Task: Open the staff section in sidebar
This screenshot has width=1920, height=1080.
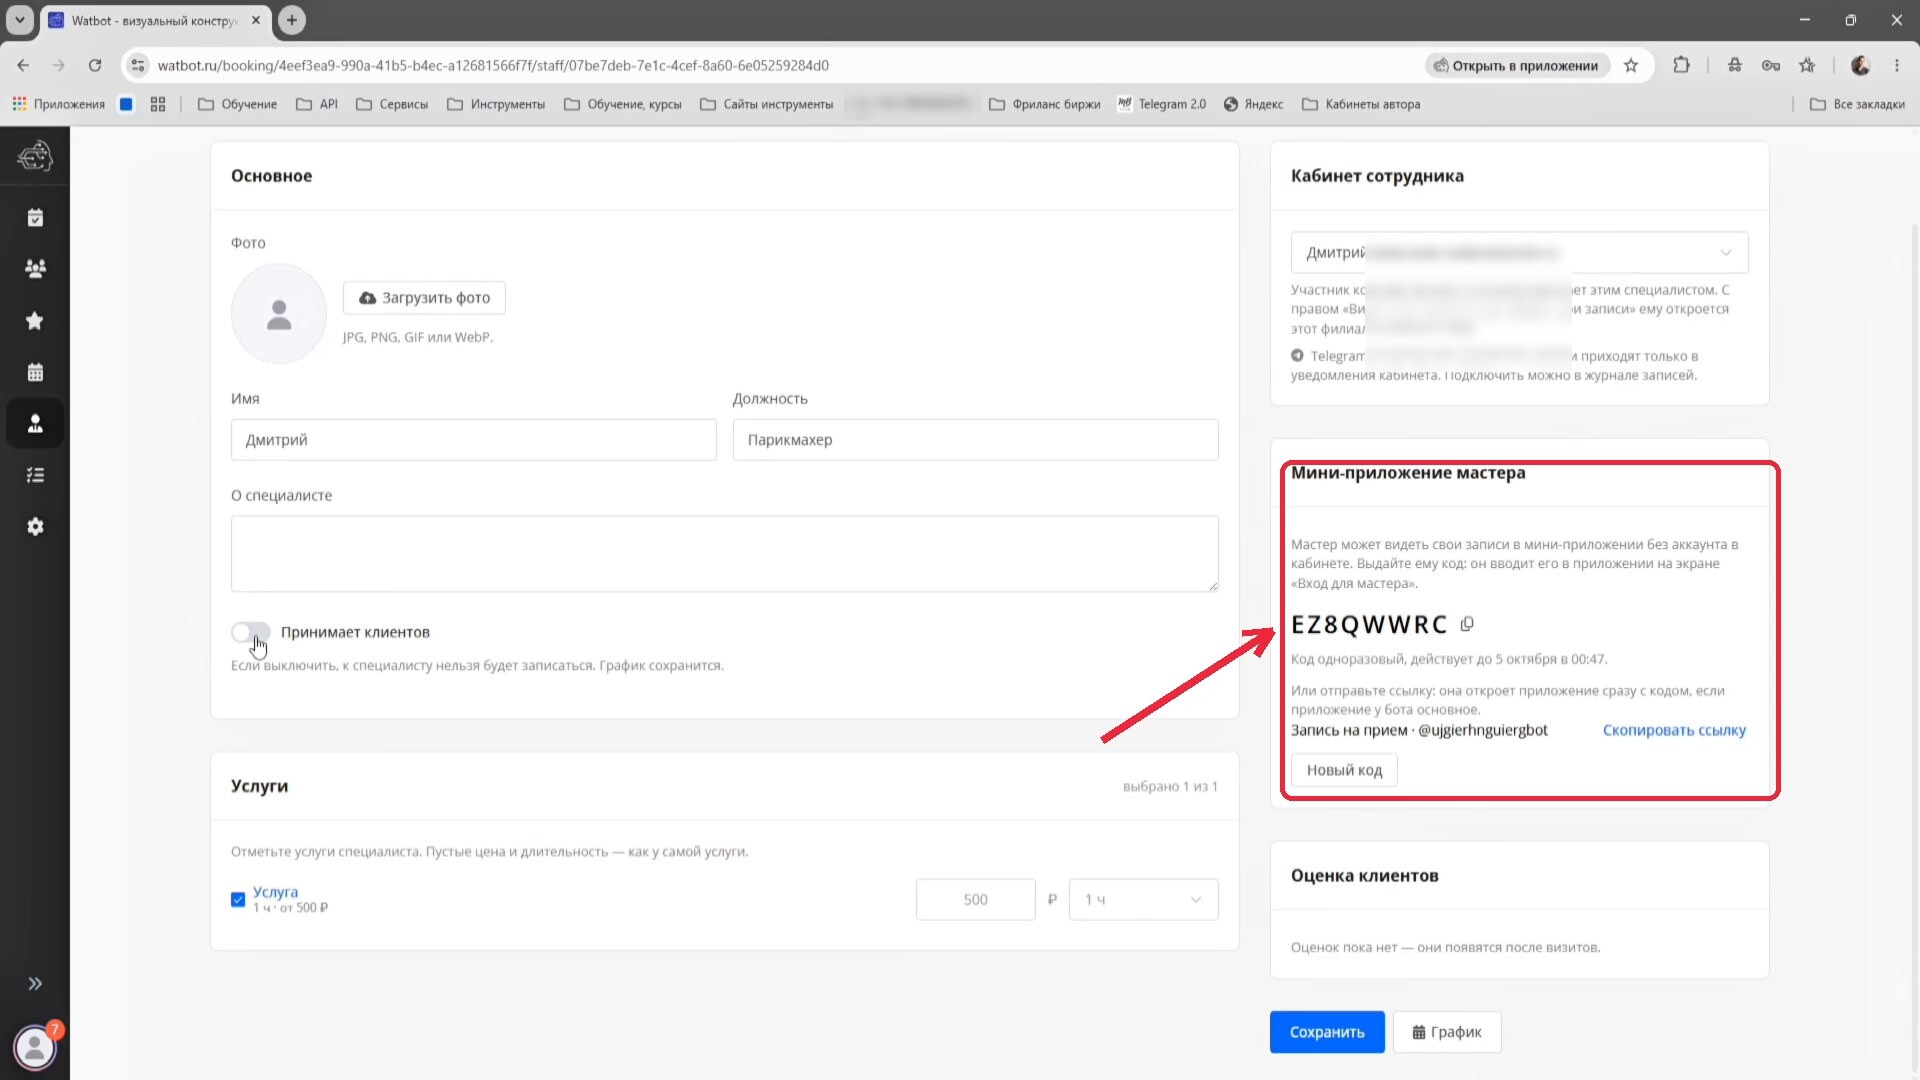Action: pos(35,424)
